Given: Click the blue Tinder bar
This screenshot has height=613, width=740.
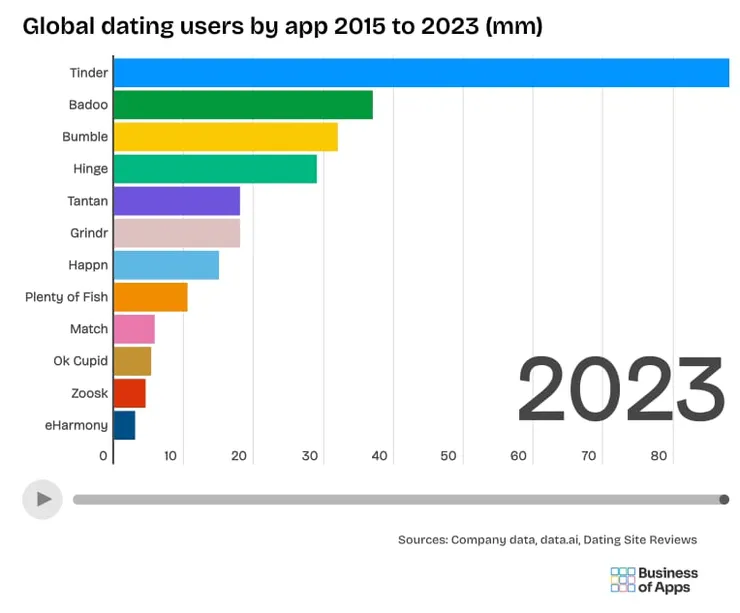Looking at the screenshot, I should 421,73.
